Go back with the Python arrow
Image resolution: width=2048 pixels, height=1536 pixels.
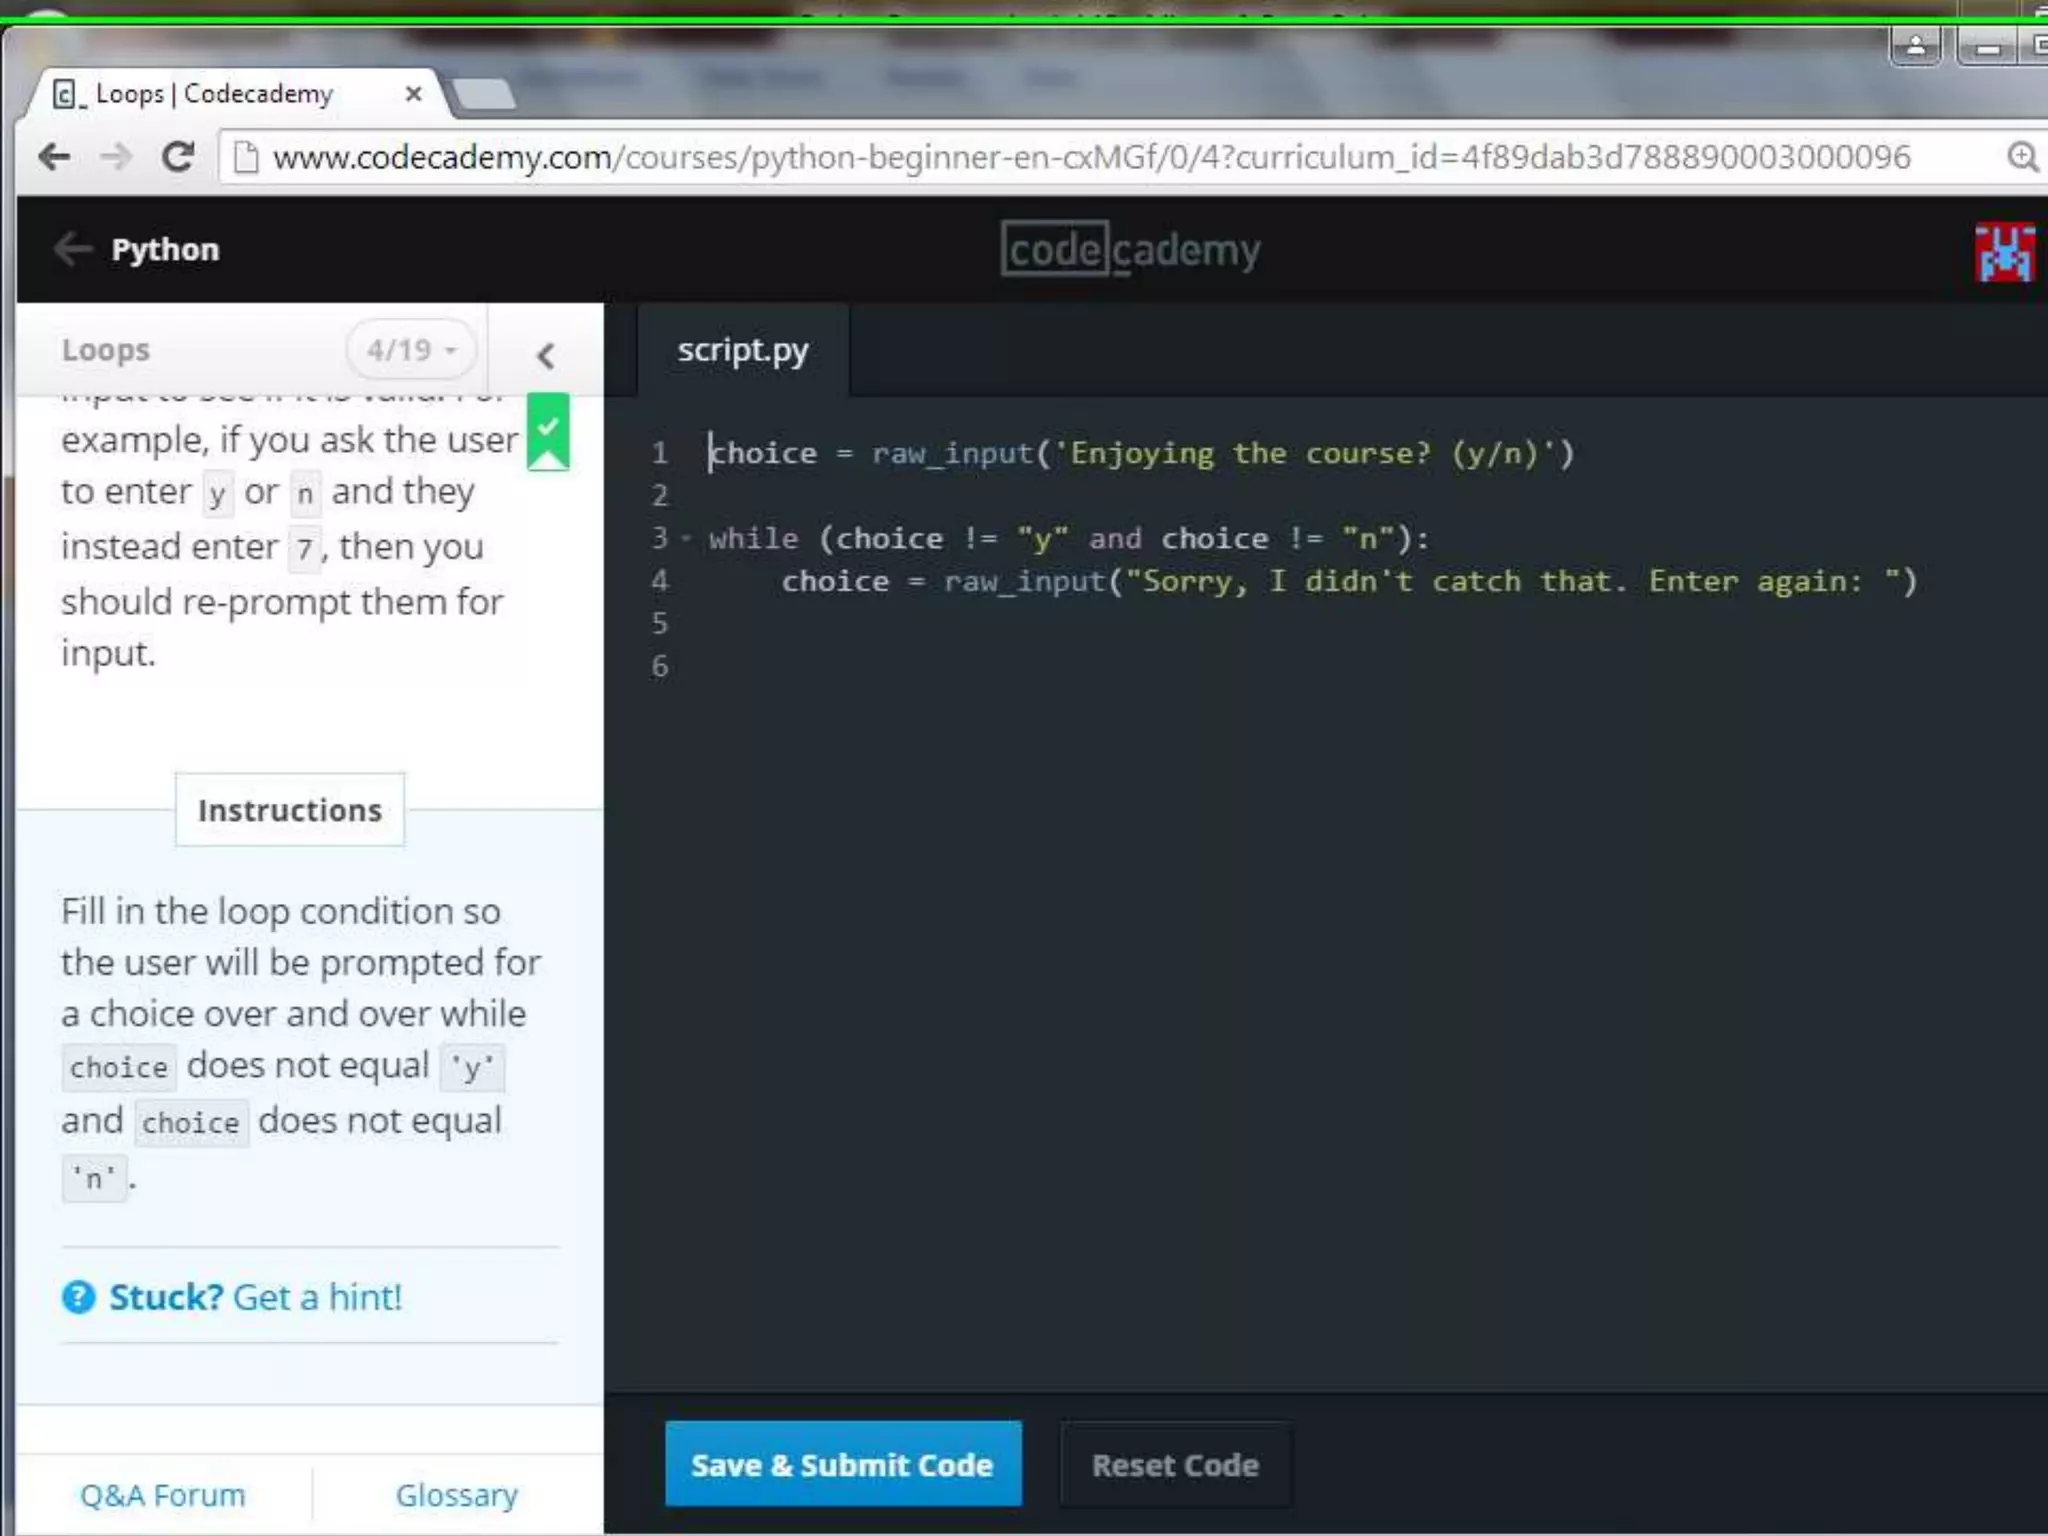[72, 249]
